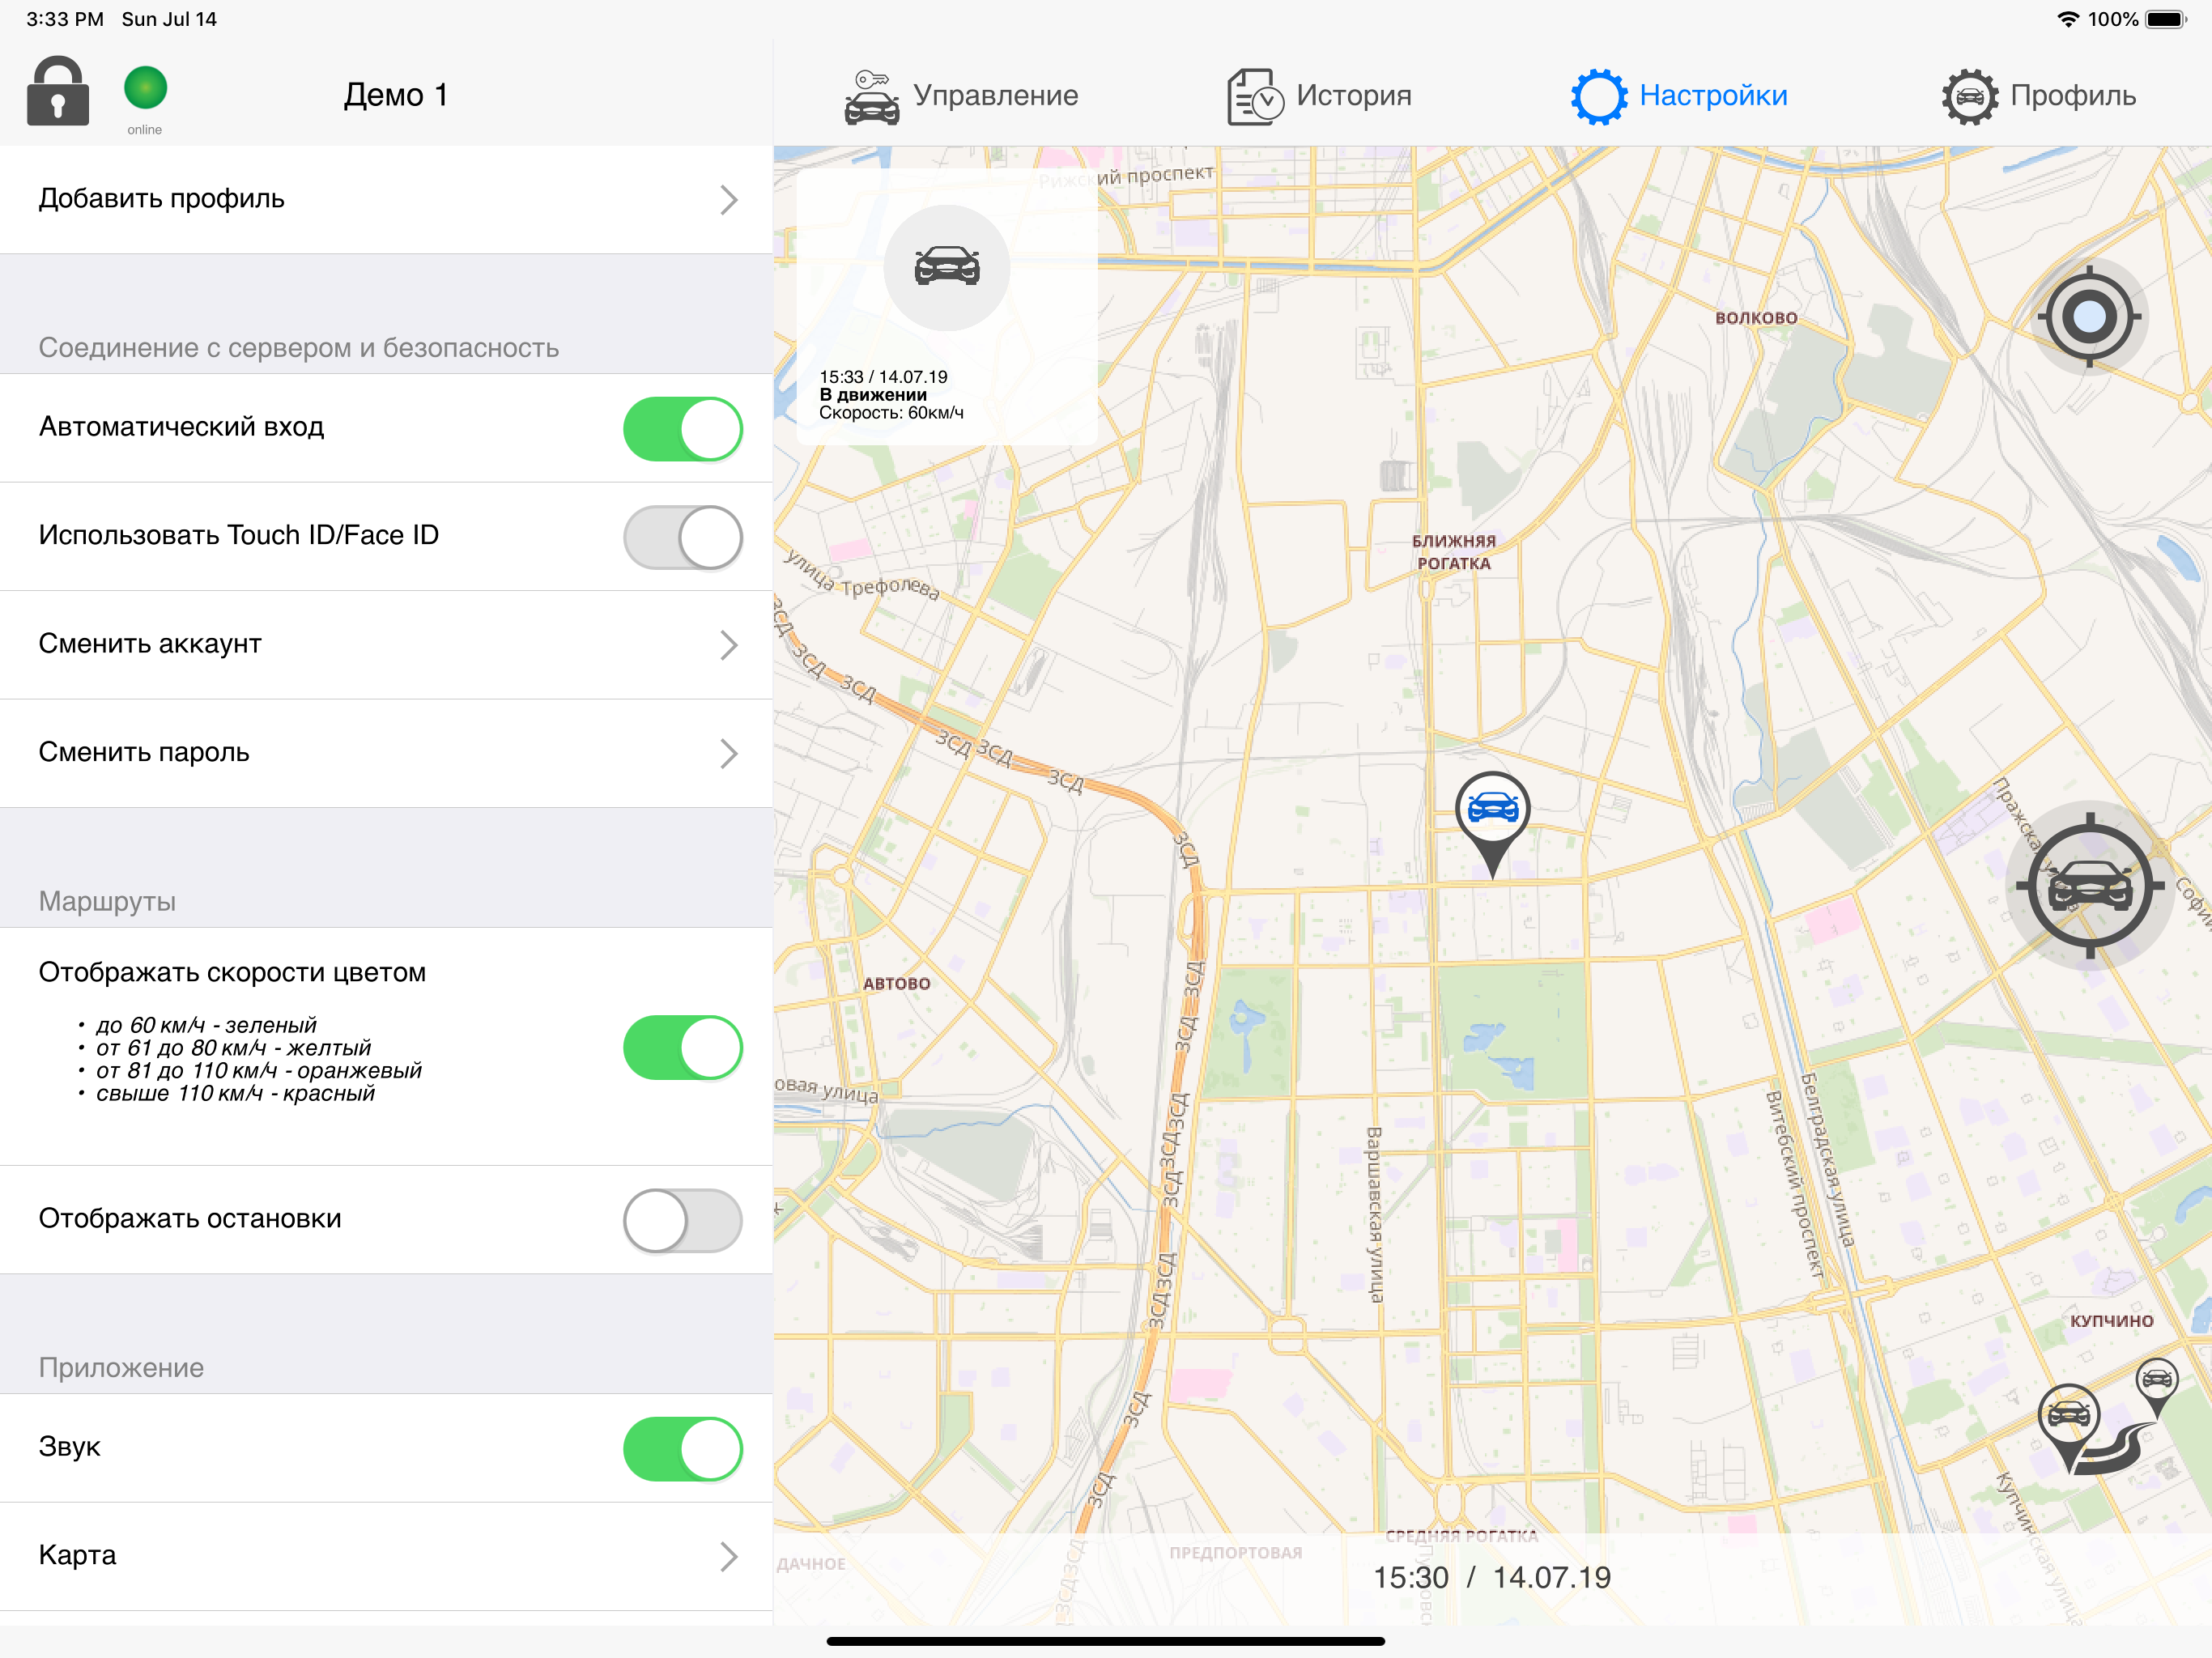Image resolution: width=2212 pixels, height=1658 pixels.
Task: Tap the 3:33 PM clock
Action: 65,19
